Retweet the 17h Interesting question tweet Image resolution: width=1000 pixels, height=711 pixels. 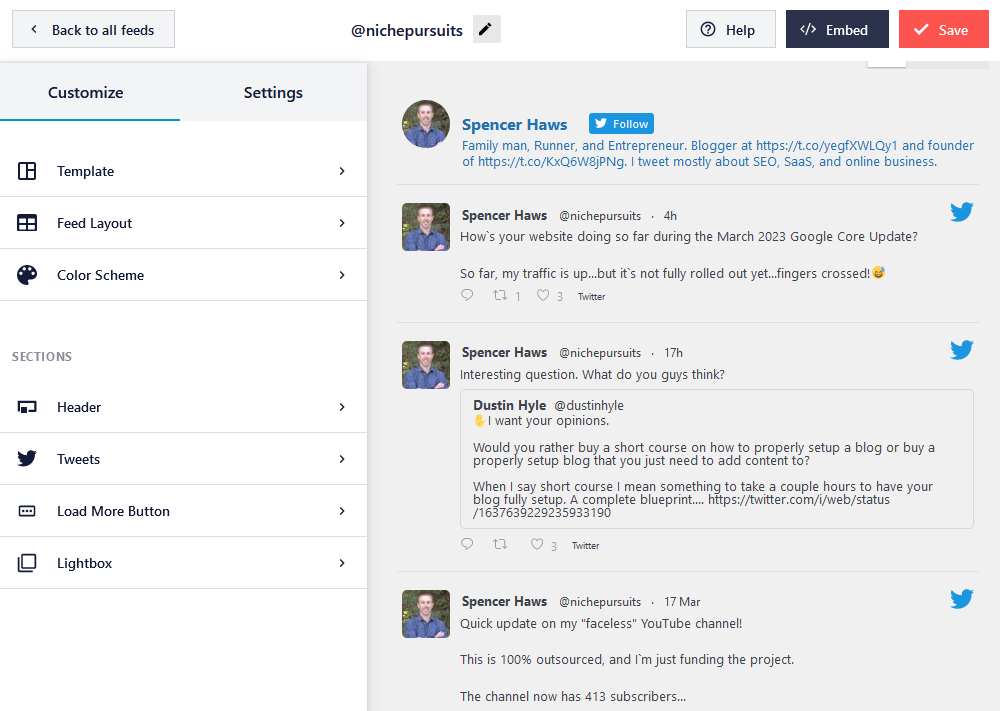(x=500, y=544)
